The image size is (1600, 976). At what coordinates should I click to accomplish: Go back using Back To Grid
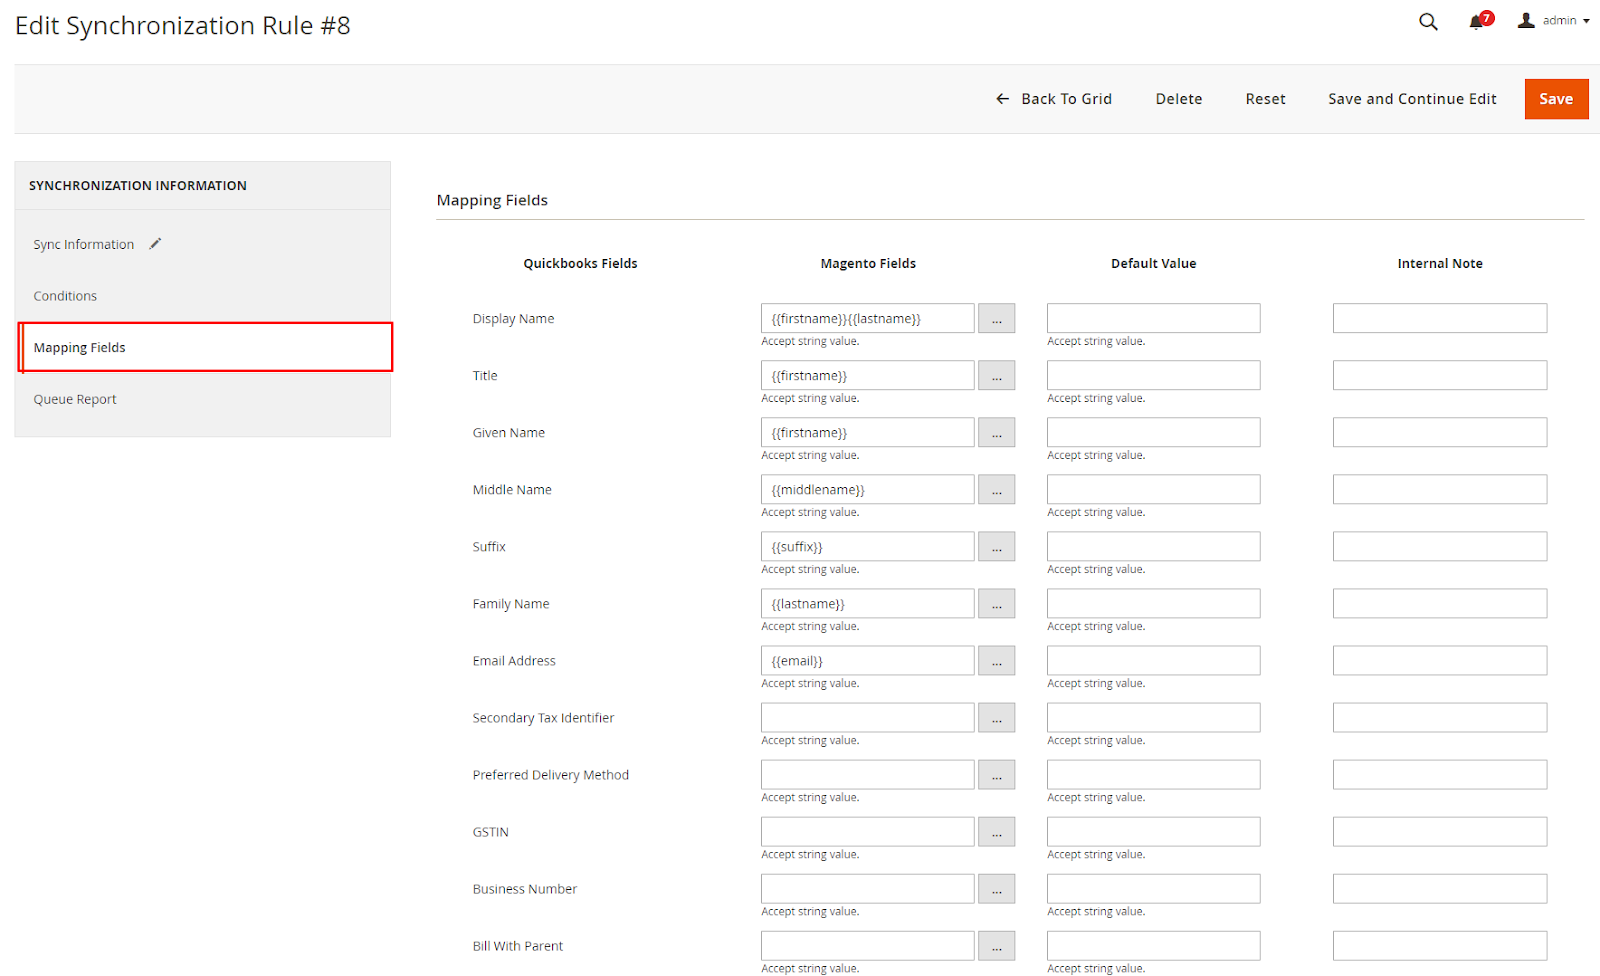click(x=1054, y=99)
